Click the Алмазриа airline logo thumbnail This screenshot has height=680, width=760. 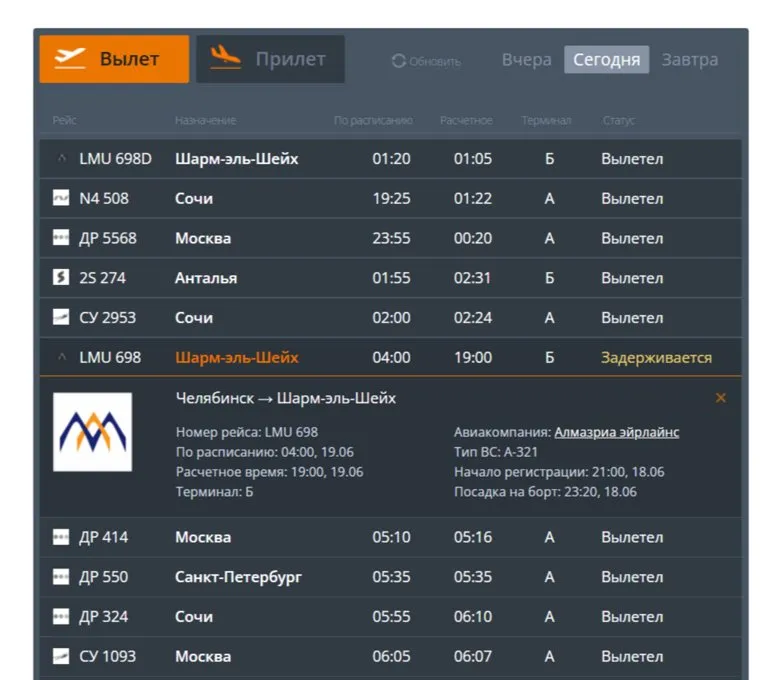tap(92, 432)
